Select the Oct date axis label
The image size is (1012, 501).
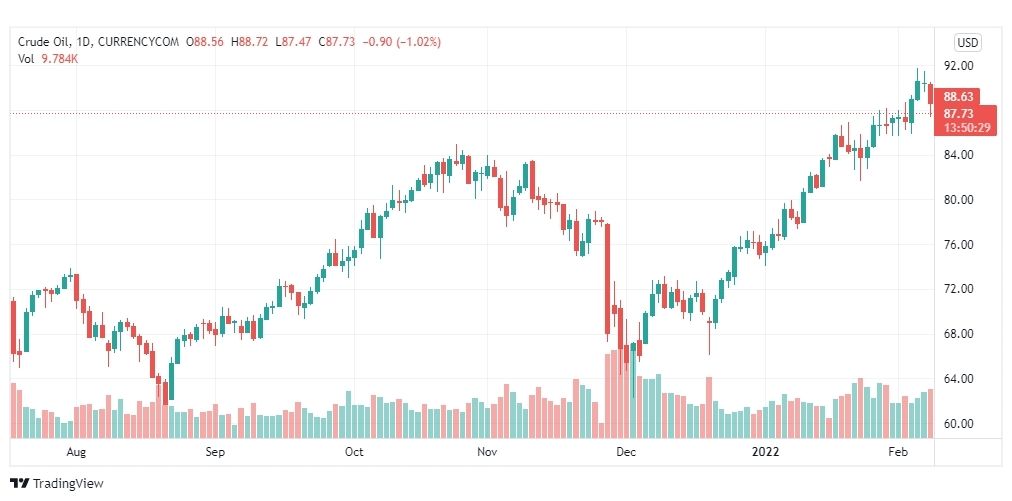354,451
